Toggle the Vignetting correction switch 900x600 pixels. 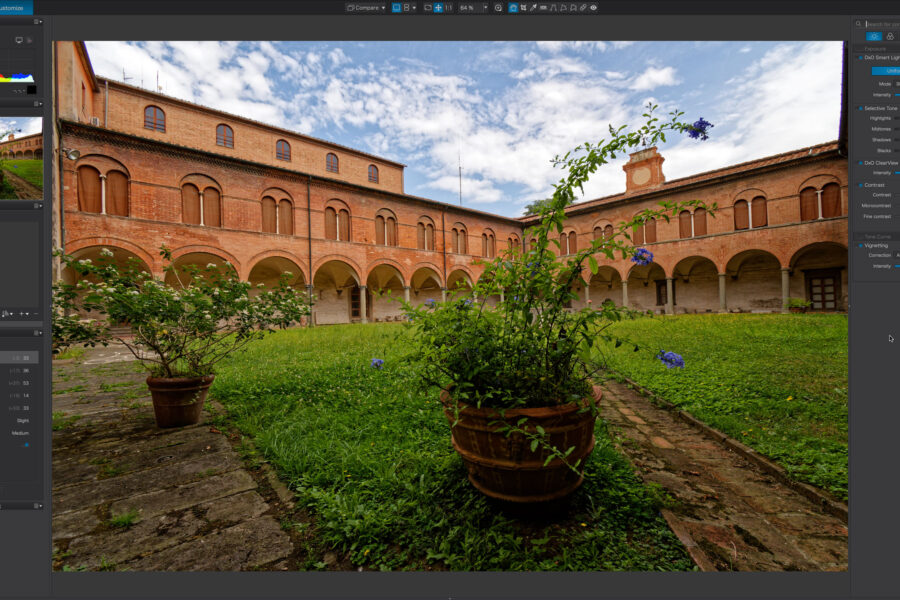tap(859, 245)
